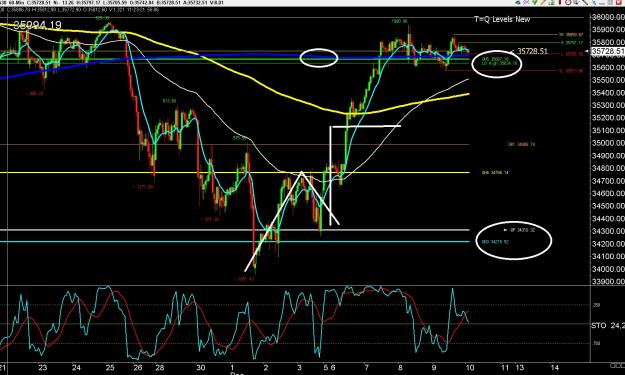Click the STO 24,2 indicator label
625x375 pixels.
pos(608,326)
